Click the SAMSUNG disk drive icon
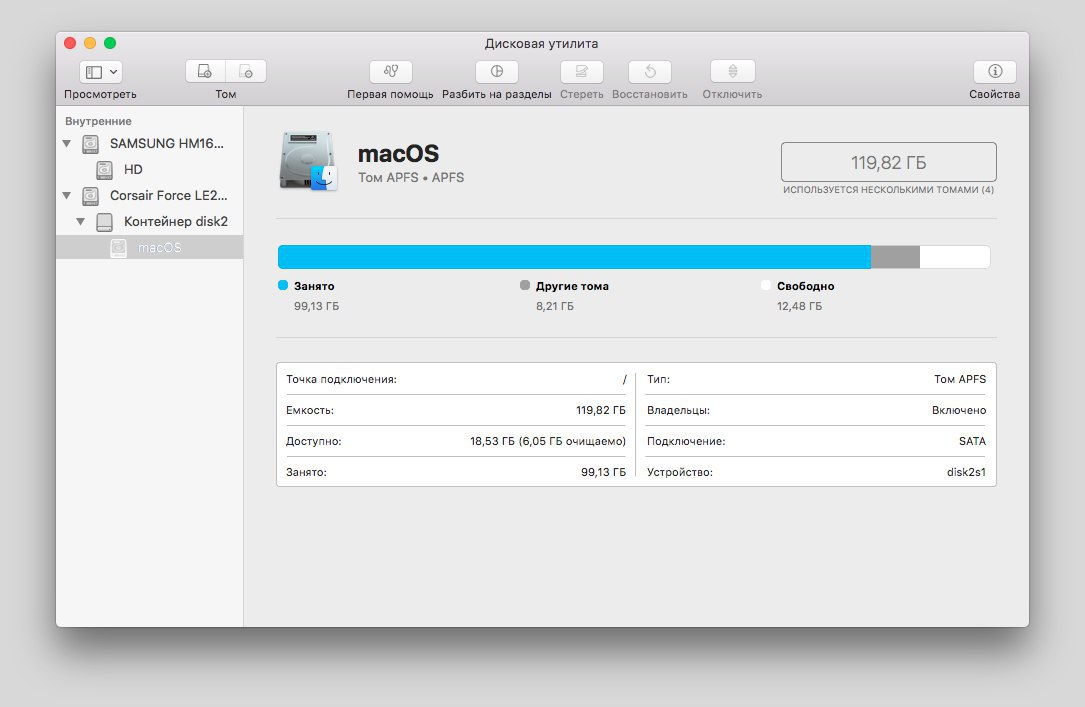Viewport: 1085px width, 707px height. [x=91, y=144]
